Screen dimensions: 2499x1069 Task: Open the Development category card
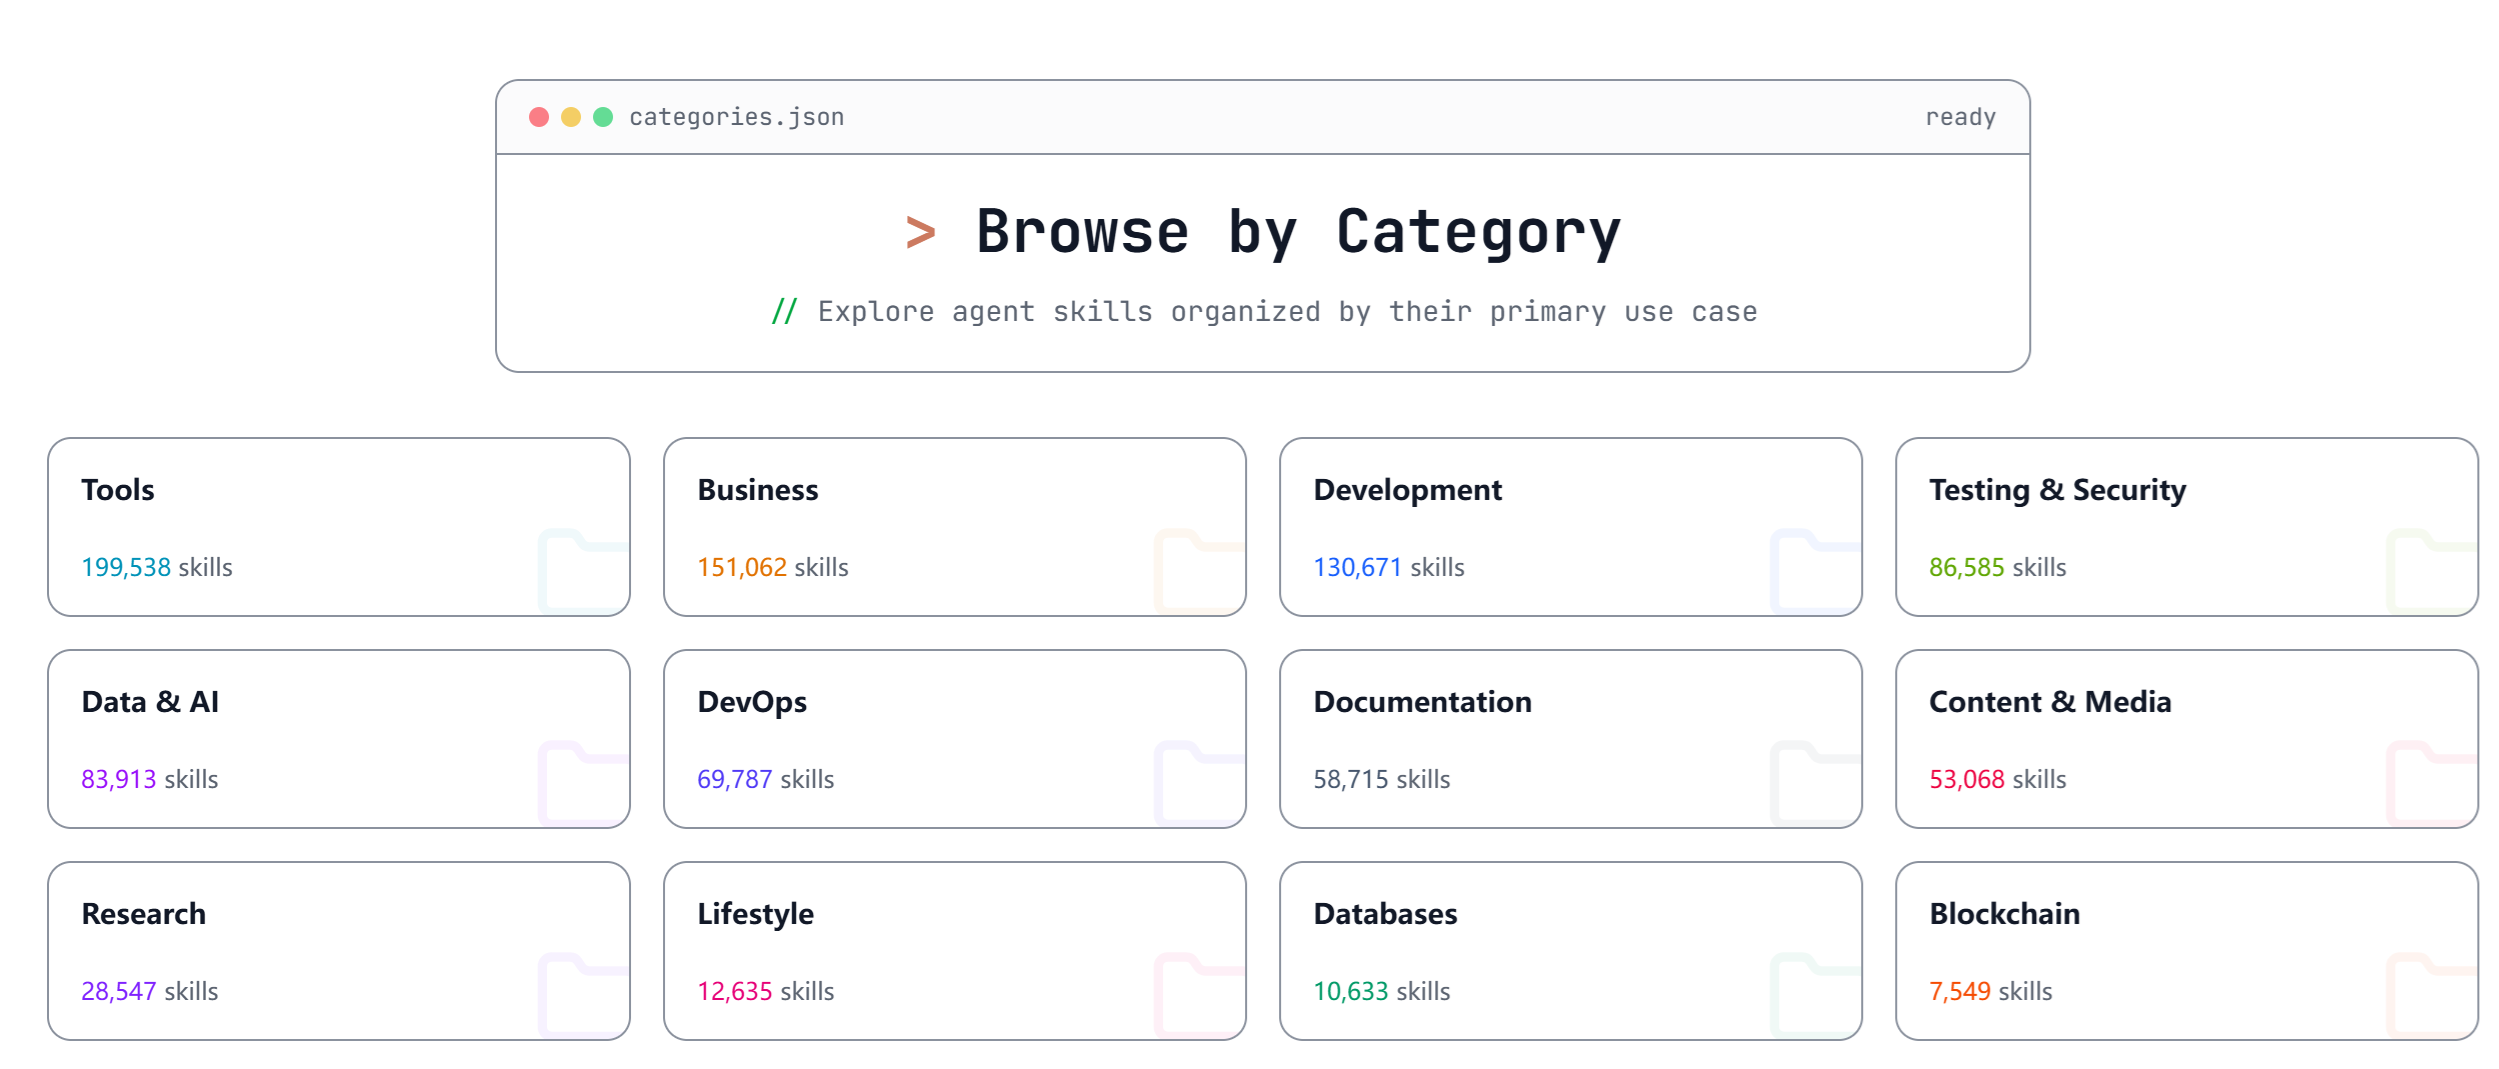1571,527
